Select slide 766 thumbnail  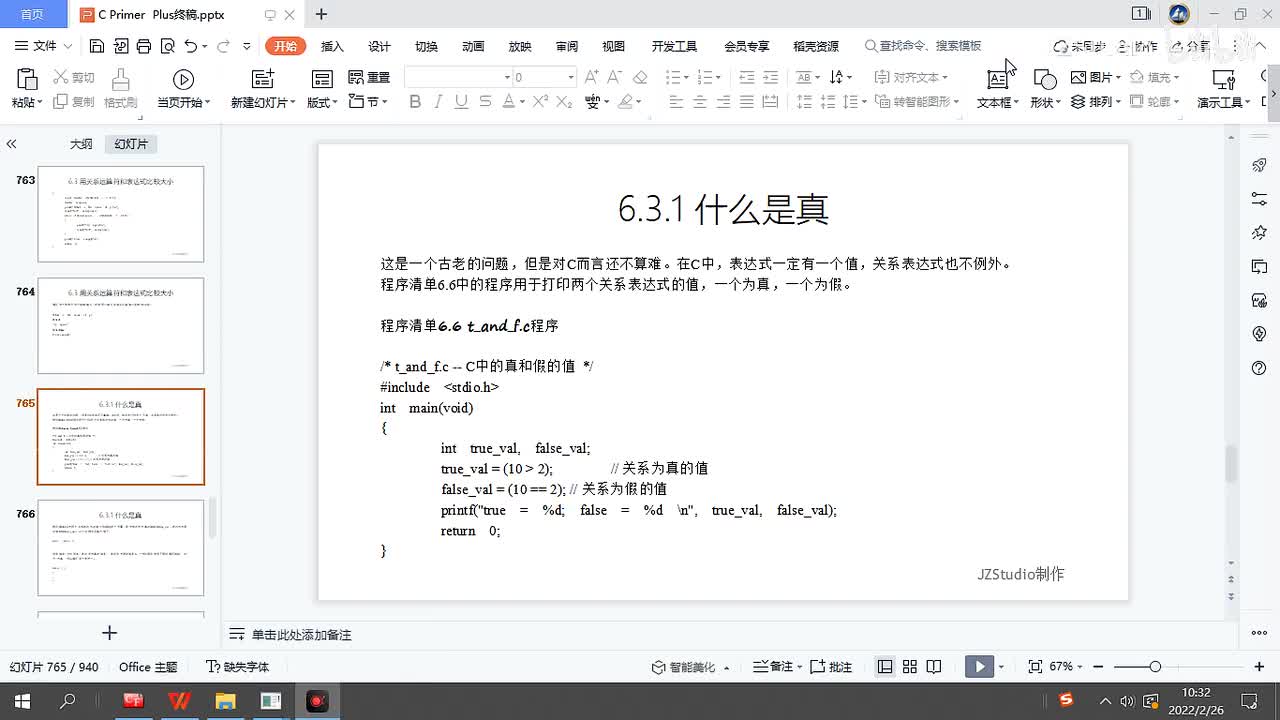(x=120, y=548)
